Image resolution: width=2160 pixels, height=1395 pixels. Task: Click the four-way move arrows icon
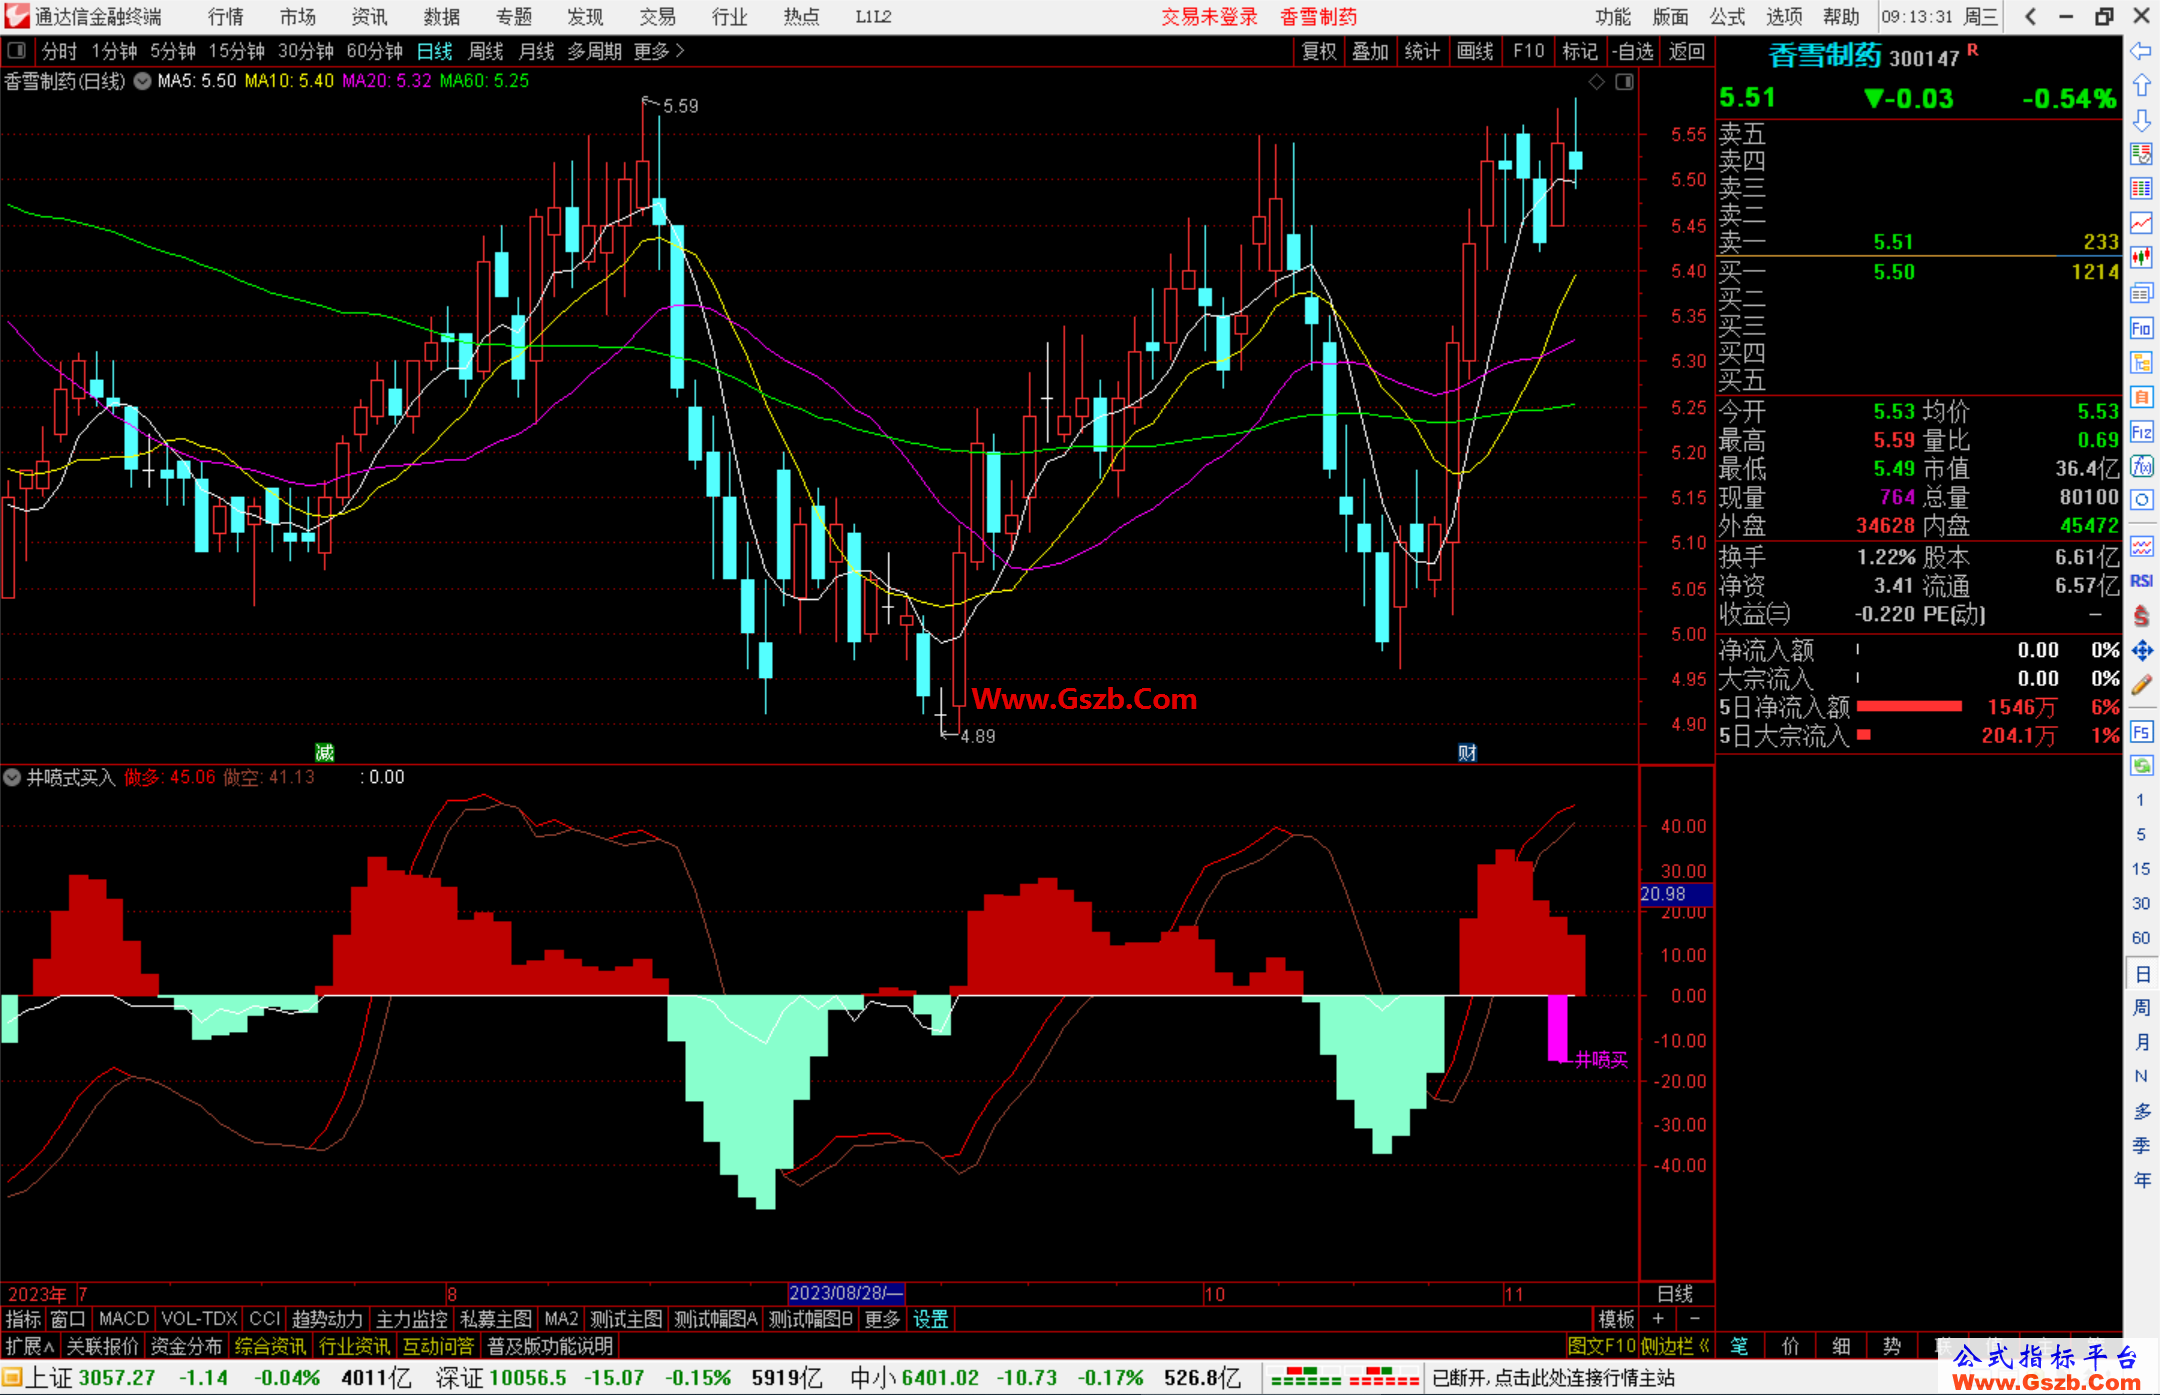[2141, 650]
